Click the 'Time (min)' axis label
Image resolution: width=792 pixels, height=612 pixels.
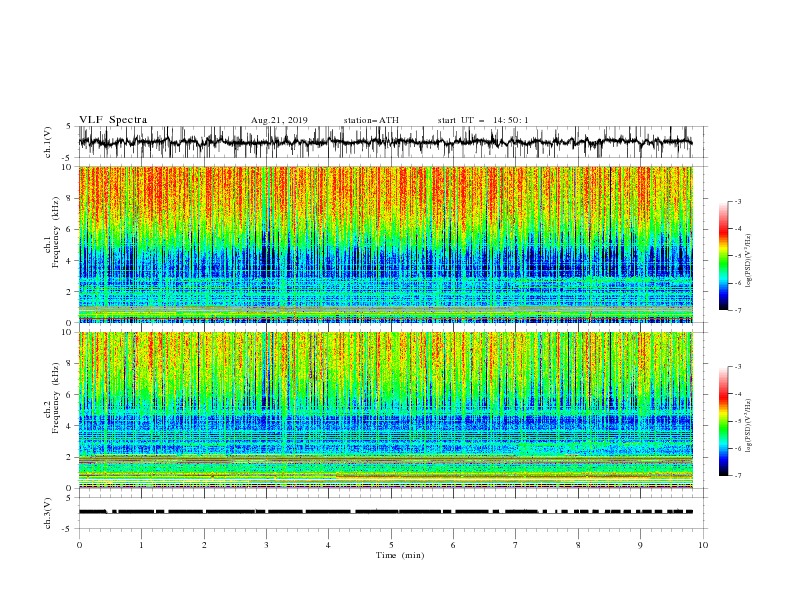pos(400,555)
